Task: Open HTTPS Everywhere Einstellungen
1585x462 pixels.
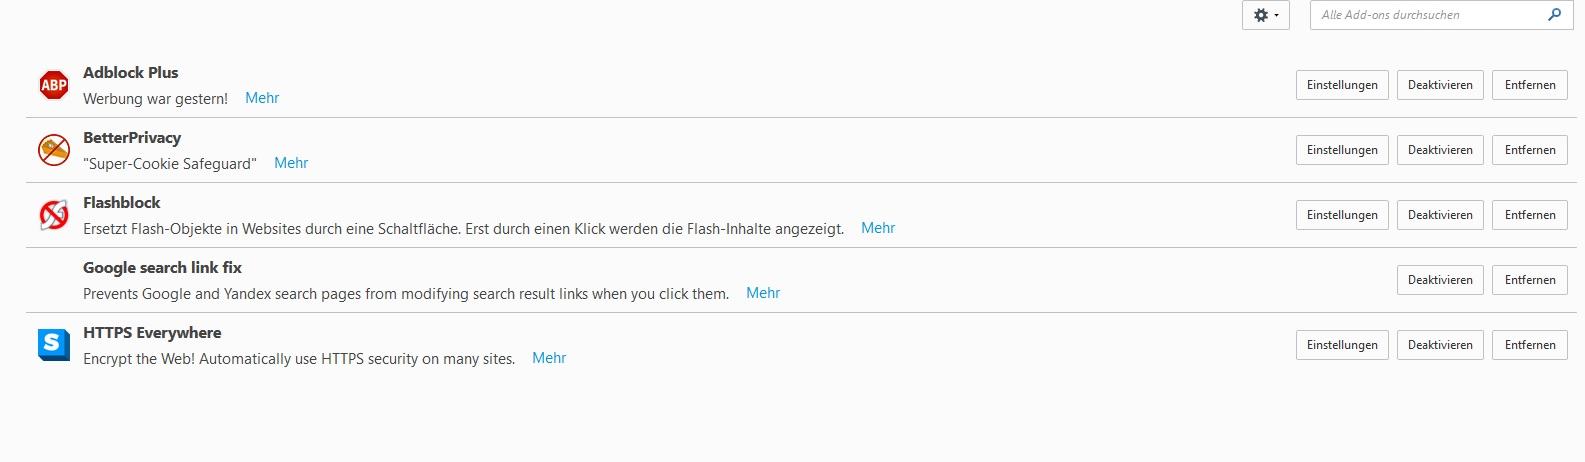Action: [1342, 345]
